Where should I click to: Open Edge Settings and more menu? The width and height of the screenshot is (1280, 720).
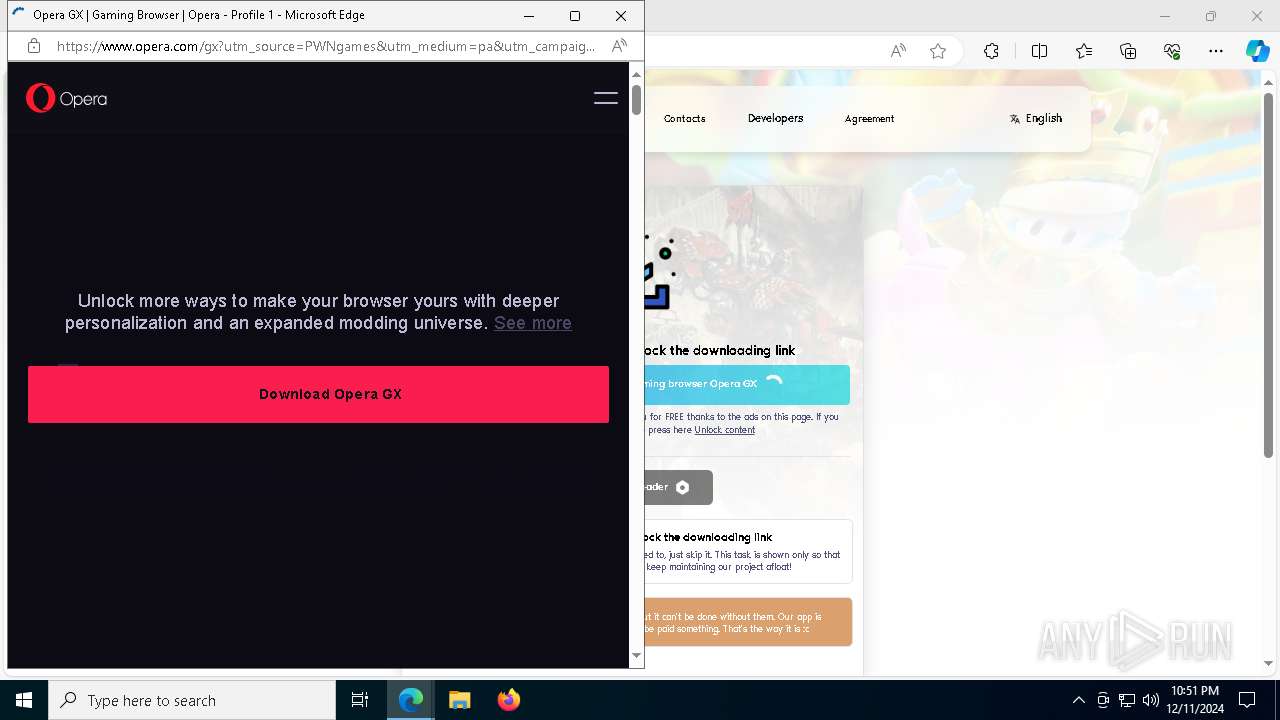(1216, 51)
